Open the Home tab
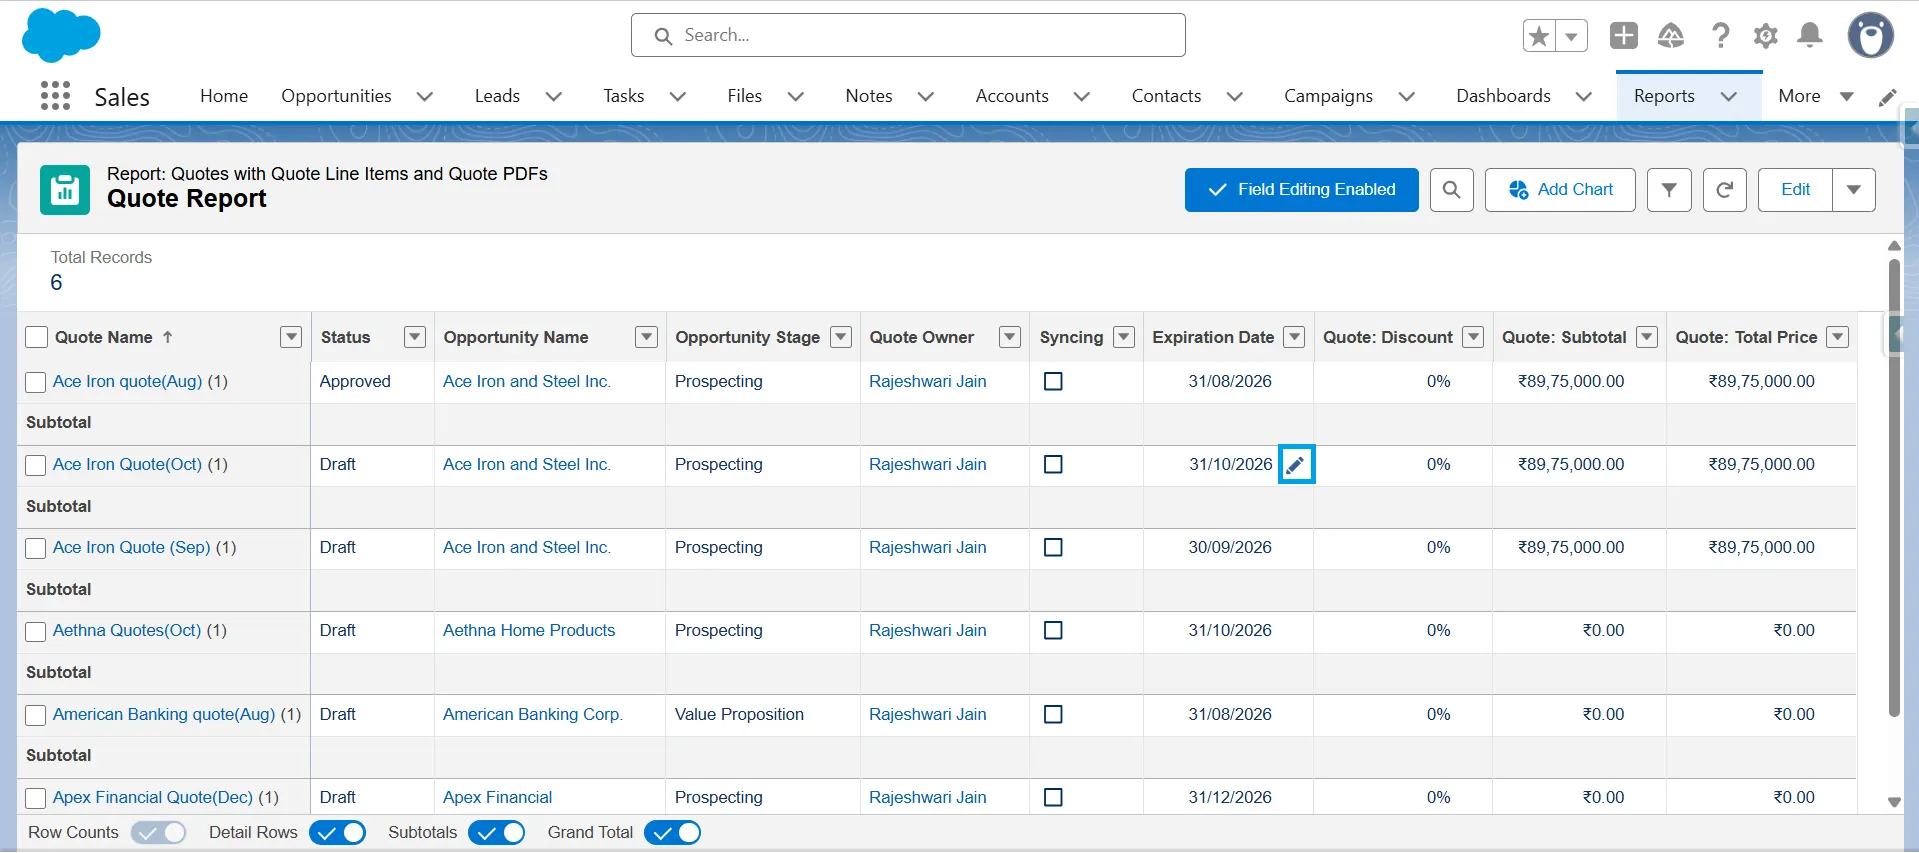 224,96
